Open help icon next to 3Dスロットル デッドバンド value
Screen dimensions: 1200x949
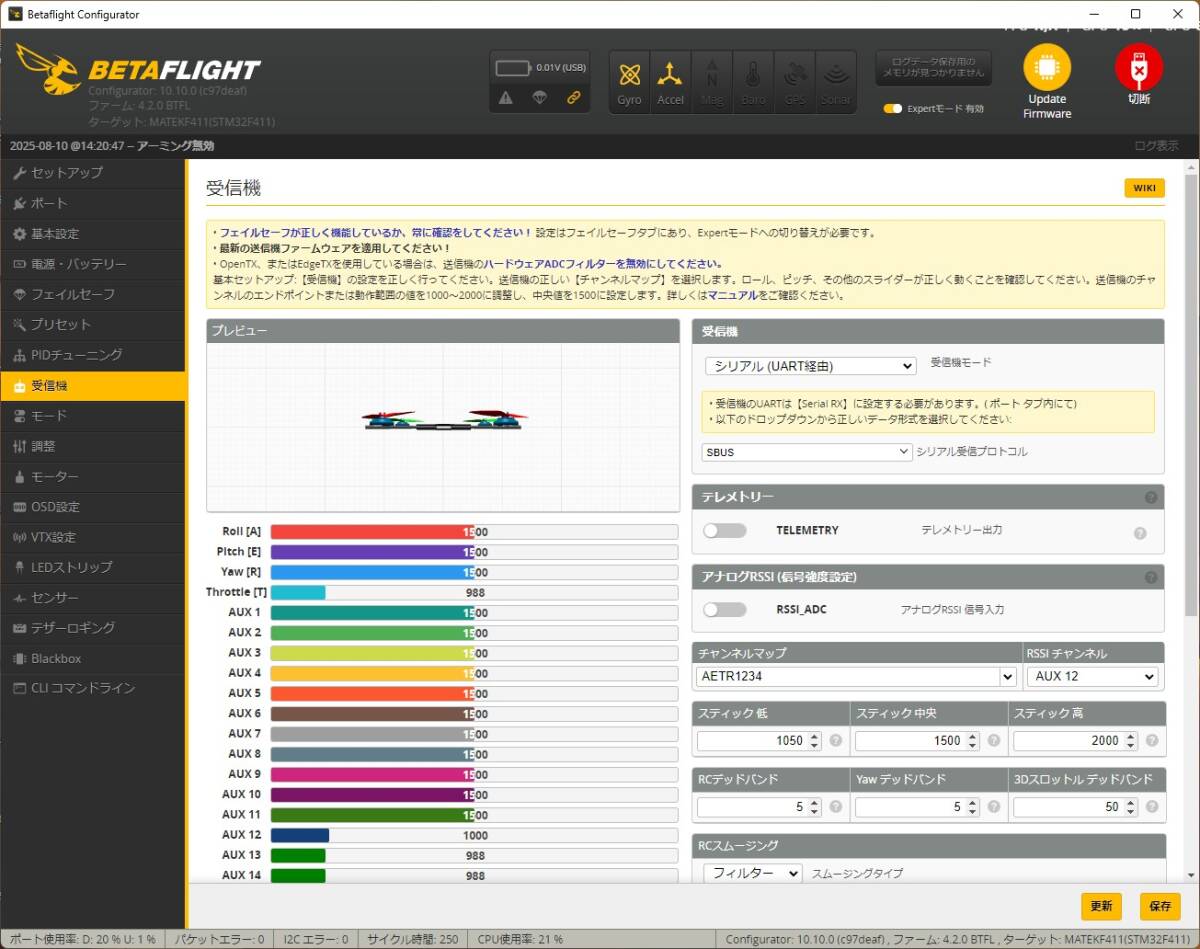1152,807
